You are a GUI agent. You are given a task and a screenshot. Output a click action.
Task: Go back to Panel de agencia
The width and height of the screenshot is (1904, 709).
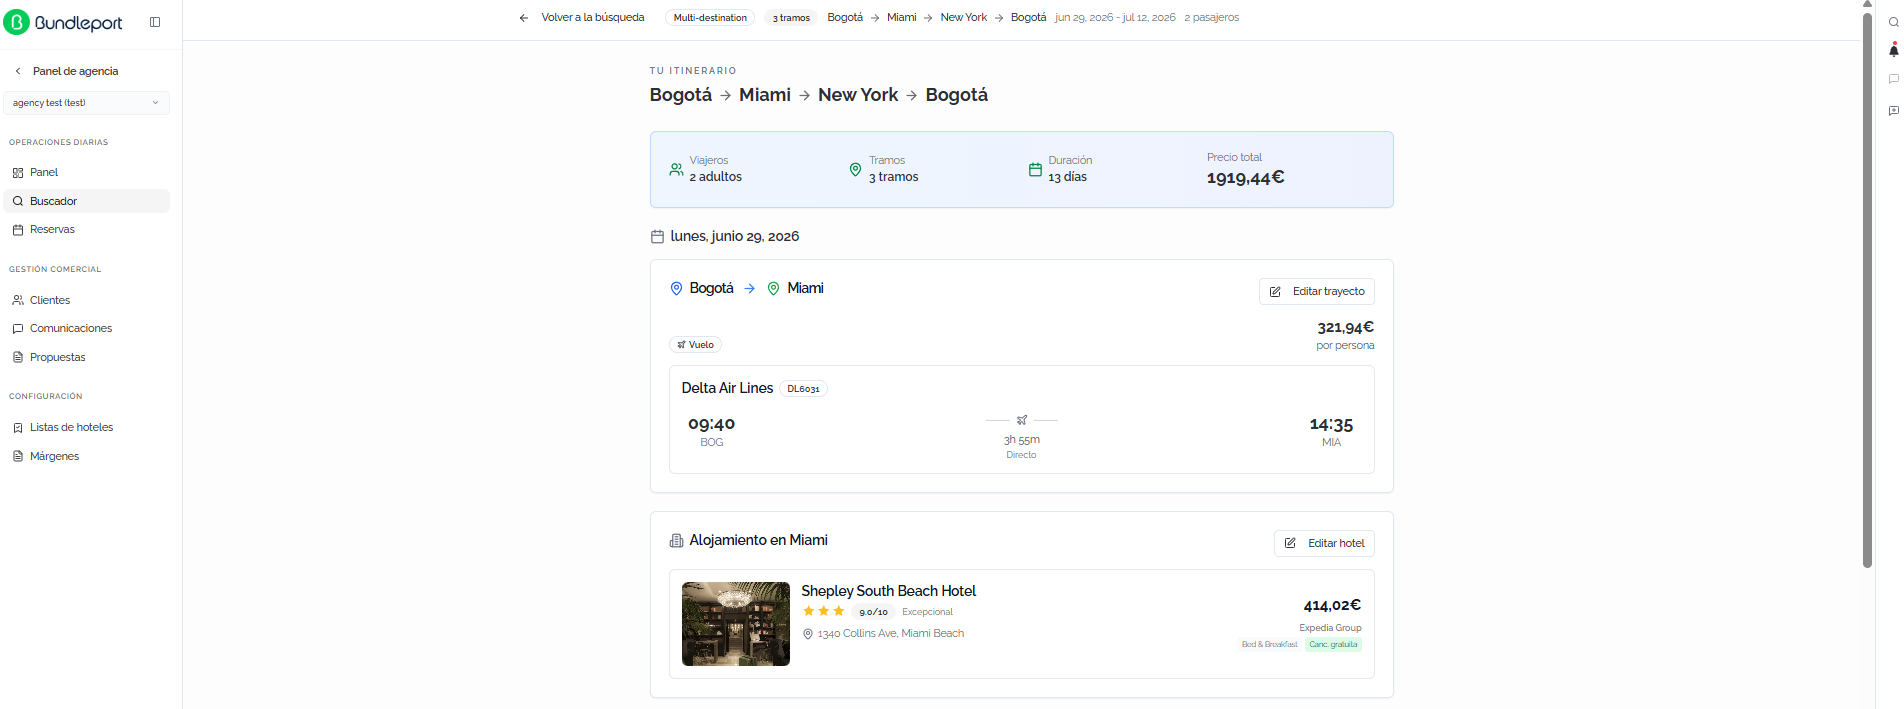coord(67,71)
